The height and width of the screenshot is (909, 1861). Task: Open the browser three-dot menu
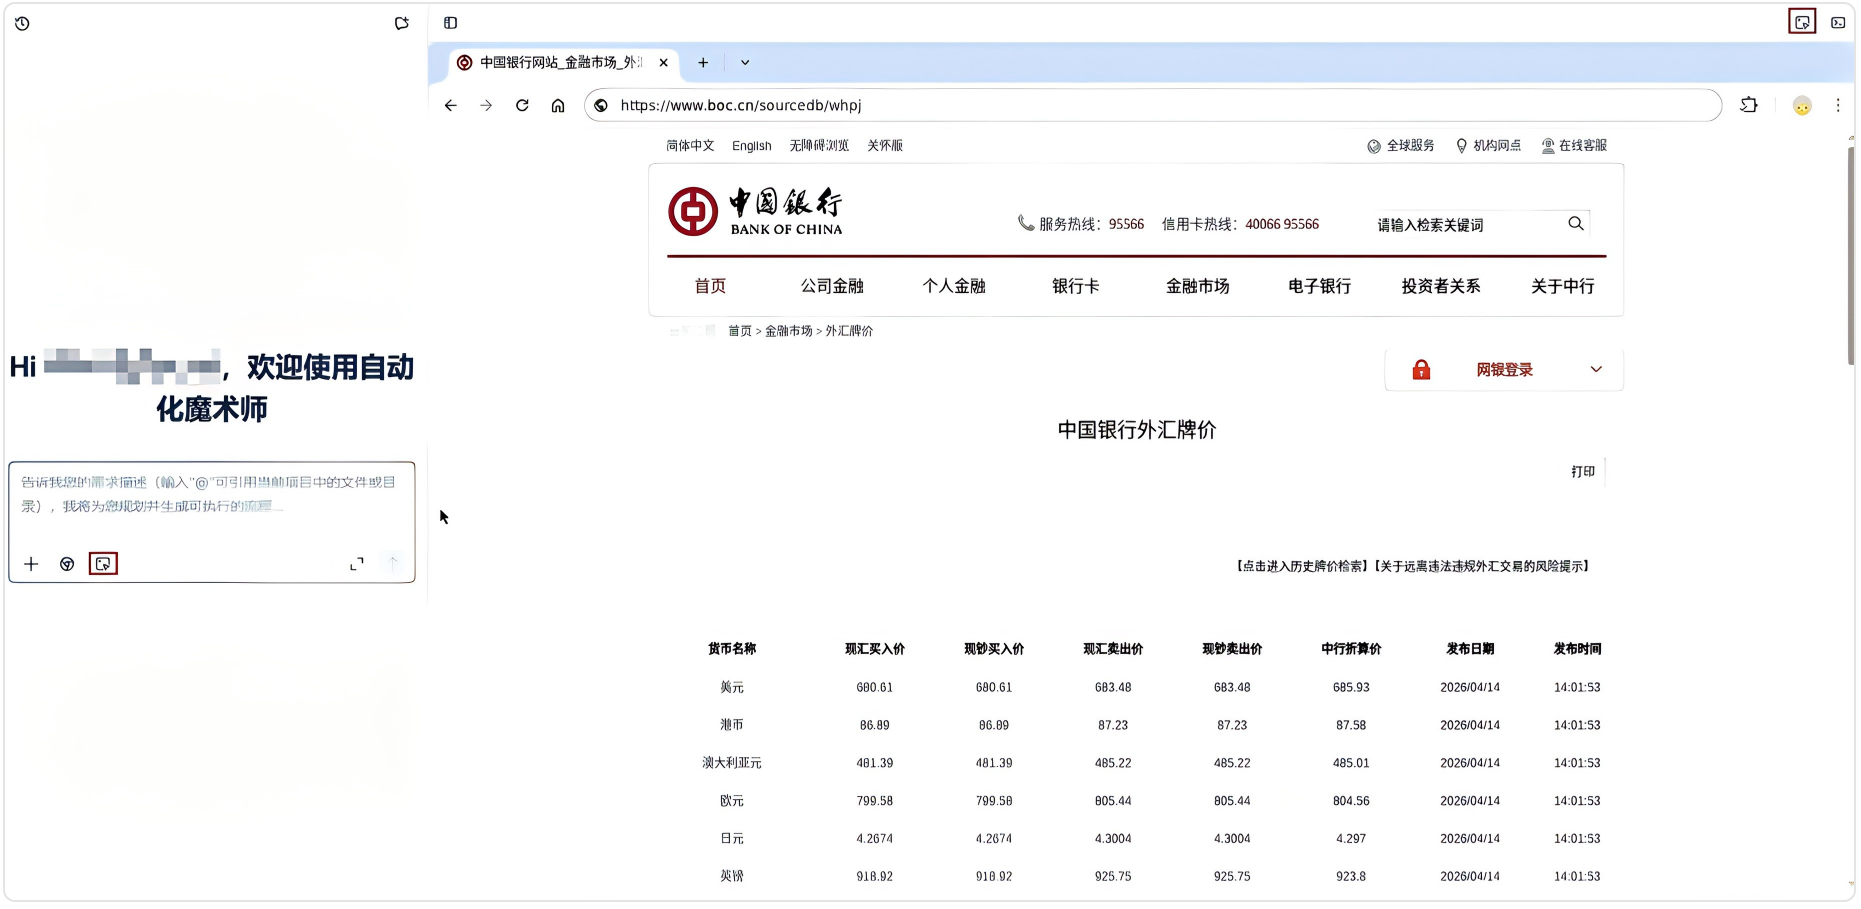click(x=1837, y=105)
